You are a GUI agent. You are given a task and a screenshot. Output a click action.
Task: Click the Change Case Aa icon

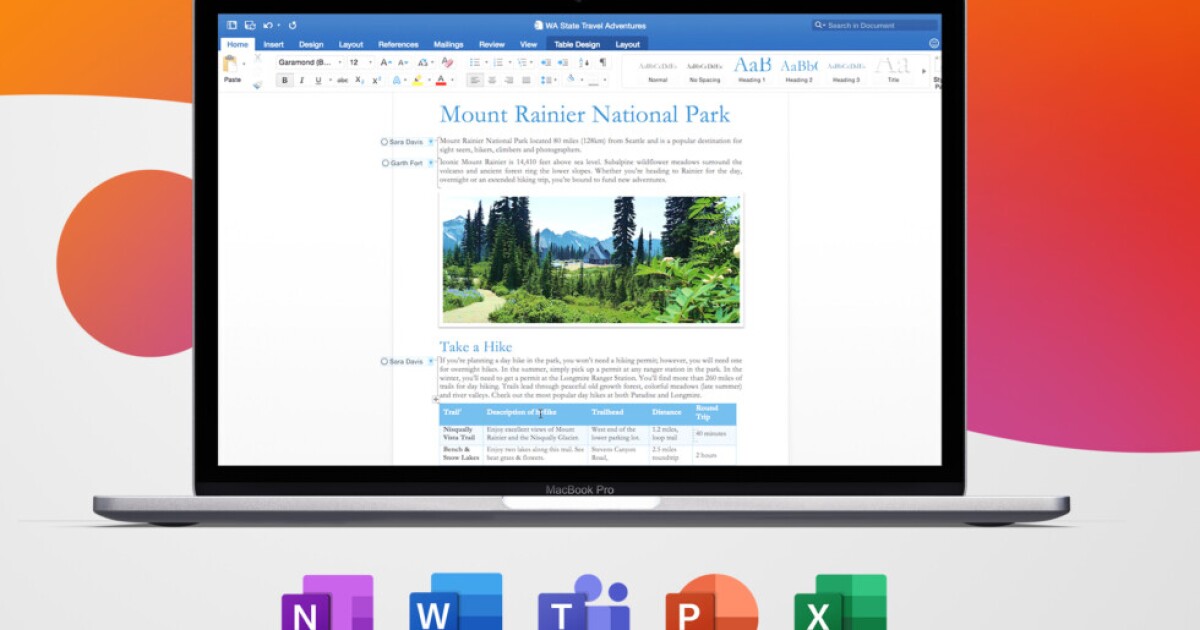point(424,62)
